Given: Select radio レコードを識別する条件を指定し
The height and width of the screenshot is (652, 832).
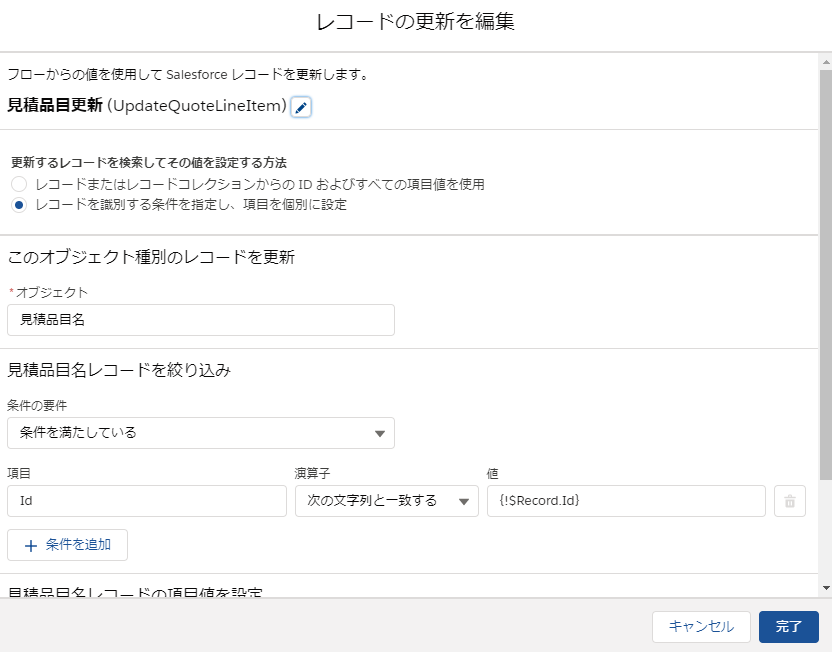Looking at the screenshot, I should click(x=19, y=205).
